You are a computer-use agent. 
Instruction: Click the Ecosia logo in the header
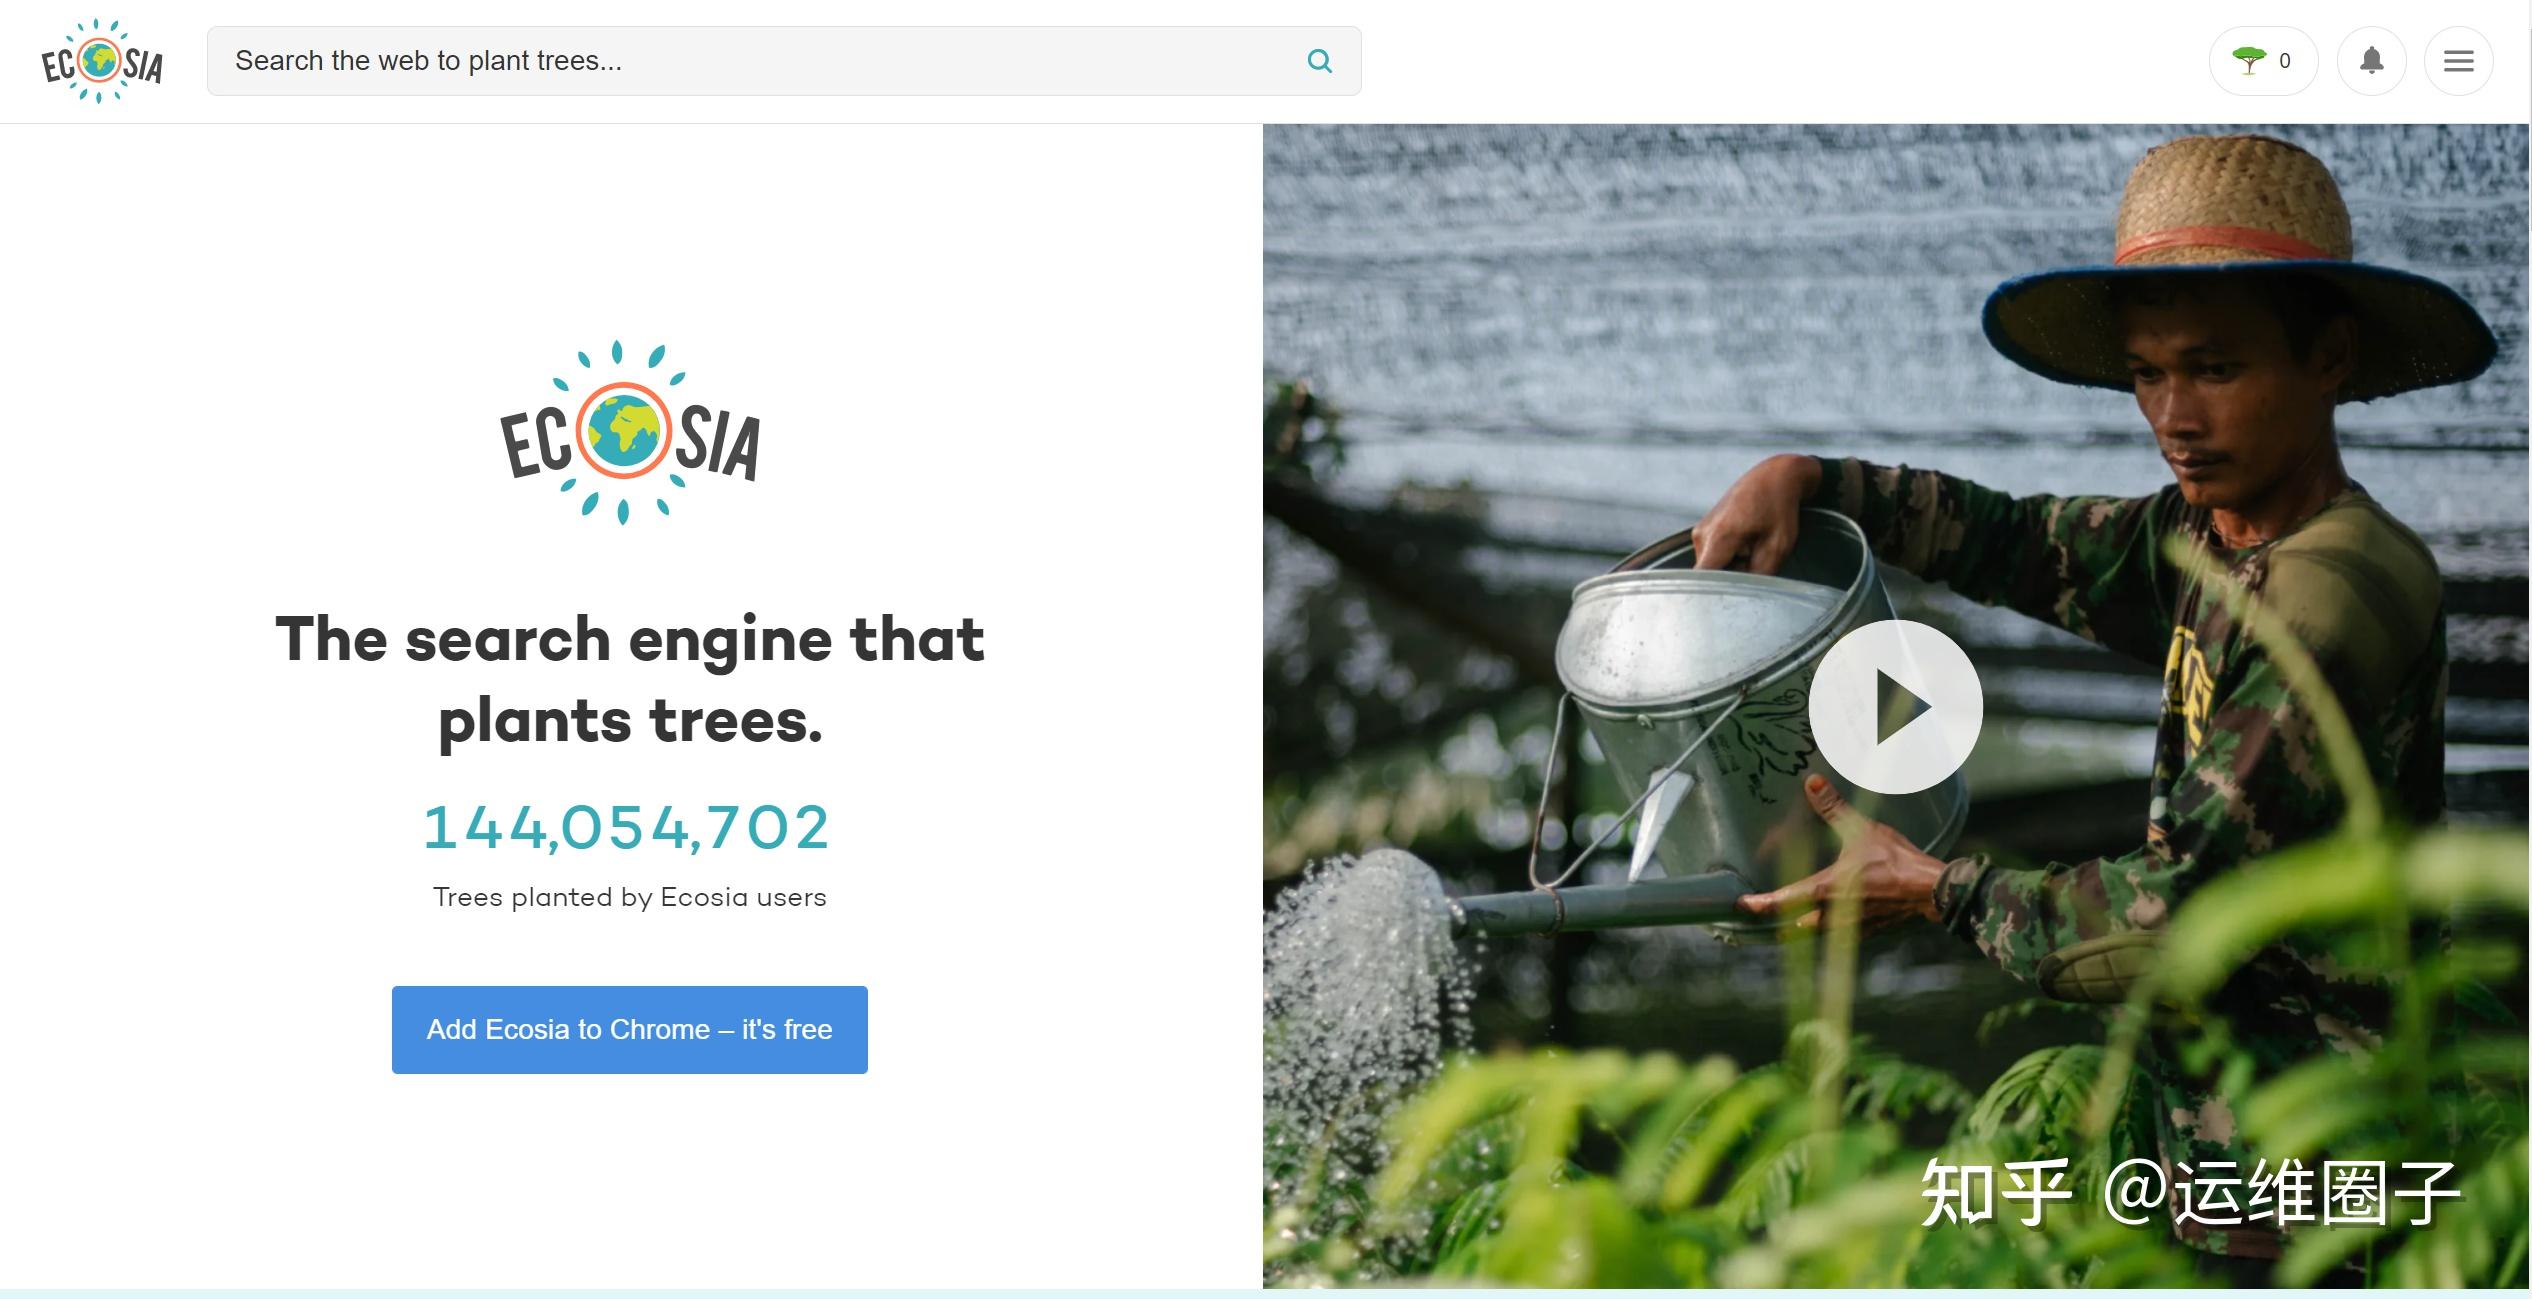tap(101, 61)
